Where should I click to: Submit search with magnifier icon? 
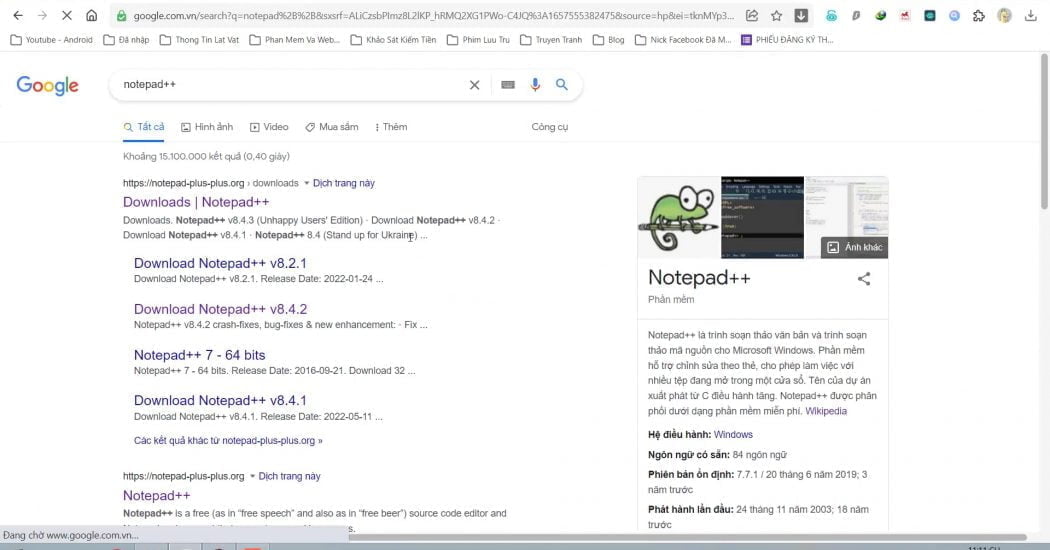coord(562,84)
